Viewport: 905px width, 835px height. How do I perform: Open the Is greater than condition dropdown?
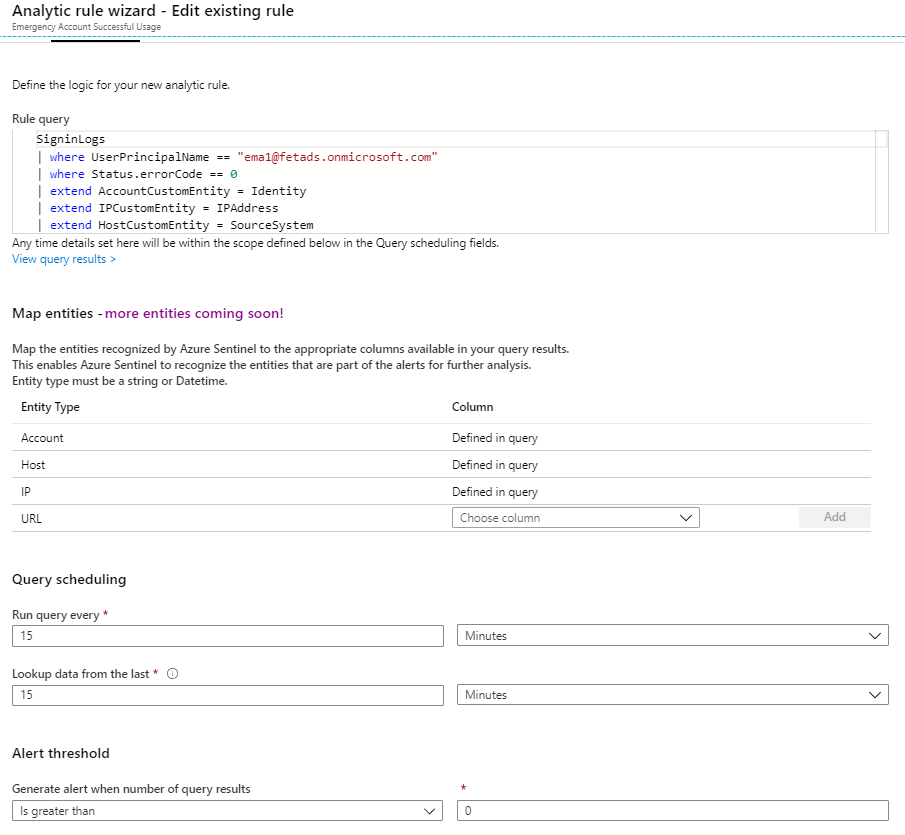(x=227, y=811)
